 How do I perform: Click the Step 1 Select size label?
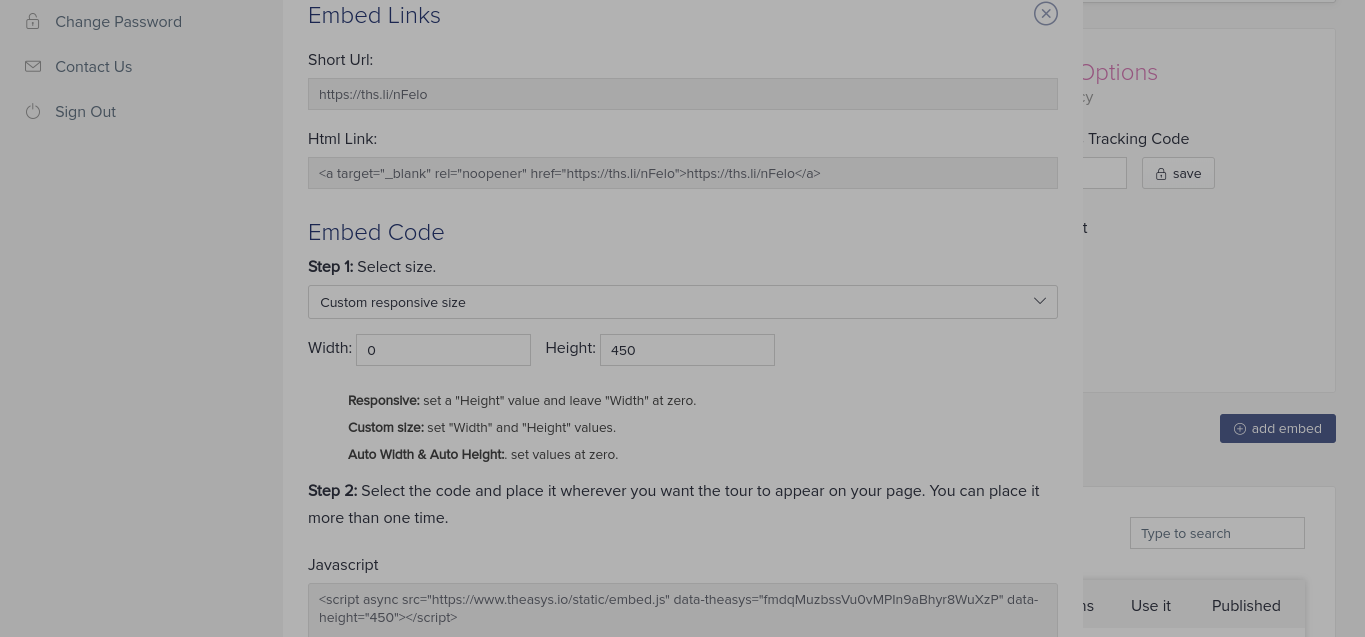372,267
